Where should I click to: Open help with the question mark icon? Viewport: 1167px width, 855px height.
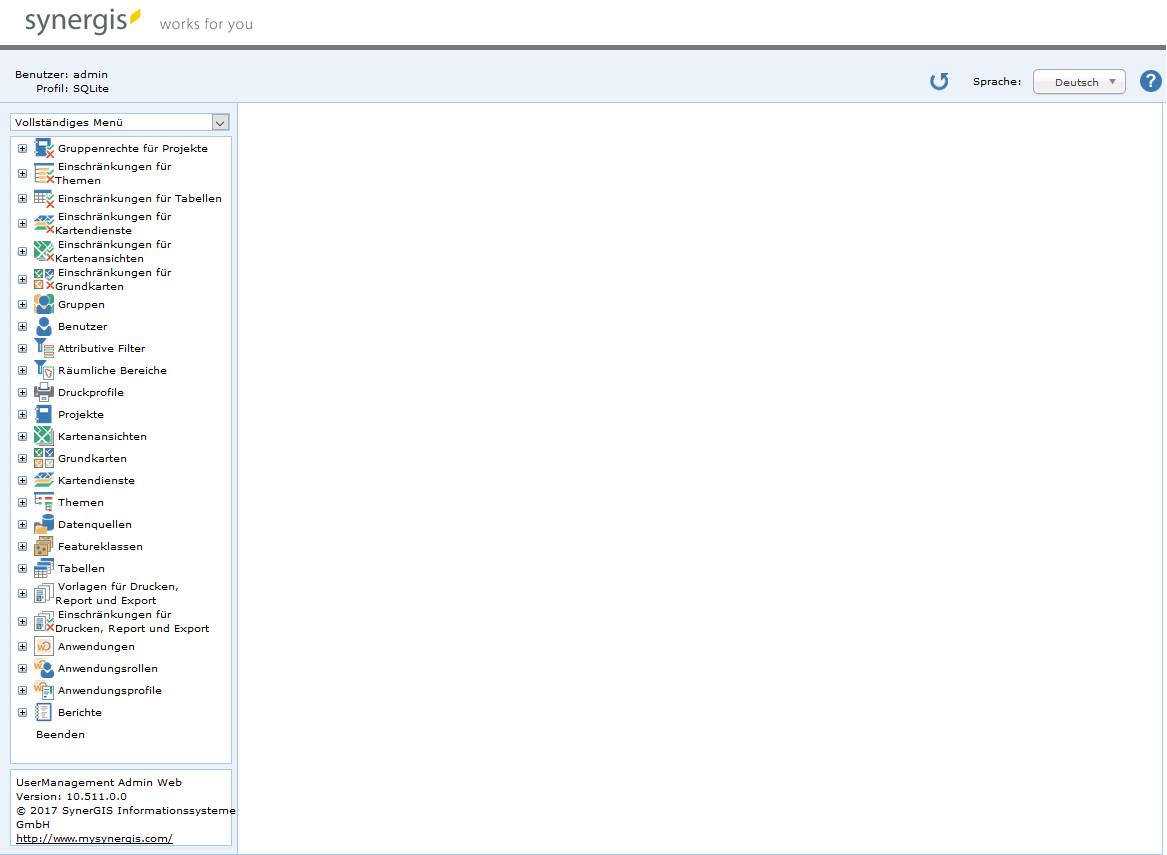(1151, 82)
